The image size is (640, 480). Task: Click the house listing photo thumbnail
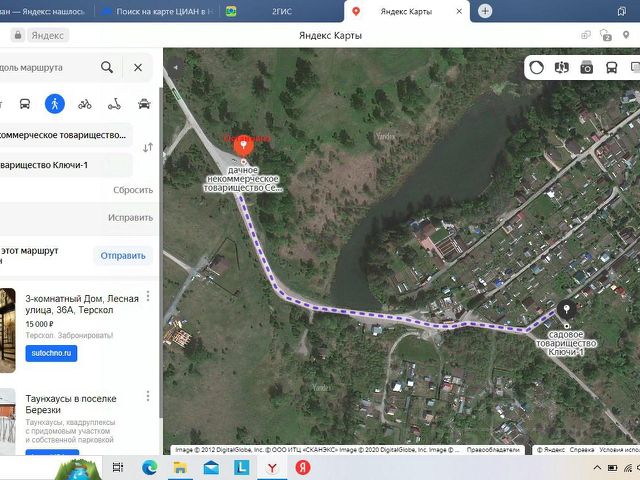7,330
